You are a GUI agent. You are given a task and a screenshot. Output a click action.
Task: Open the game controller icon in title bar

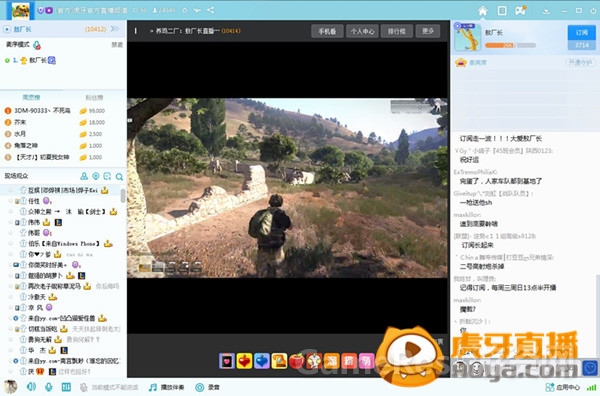[x=520, y=10]
